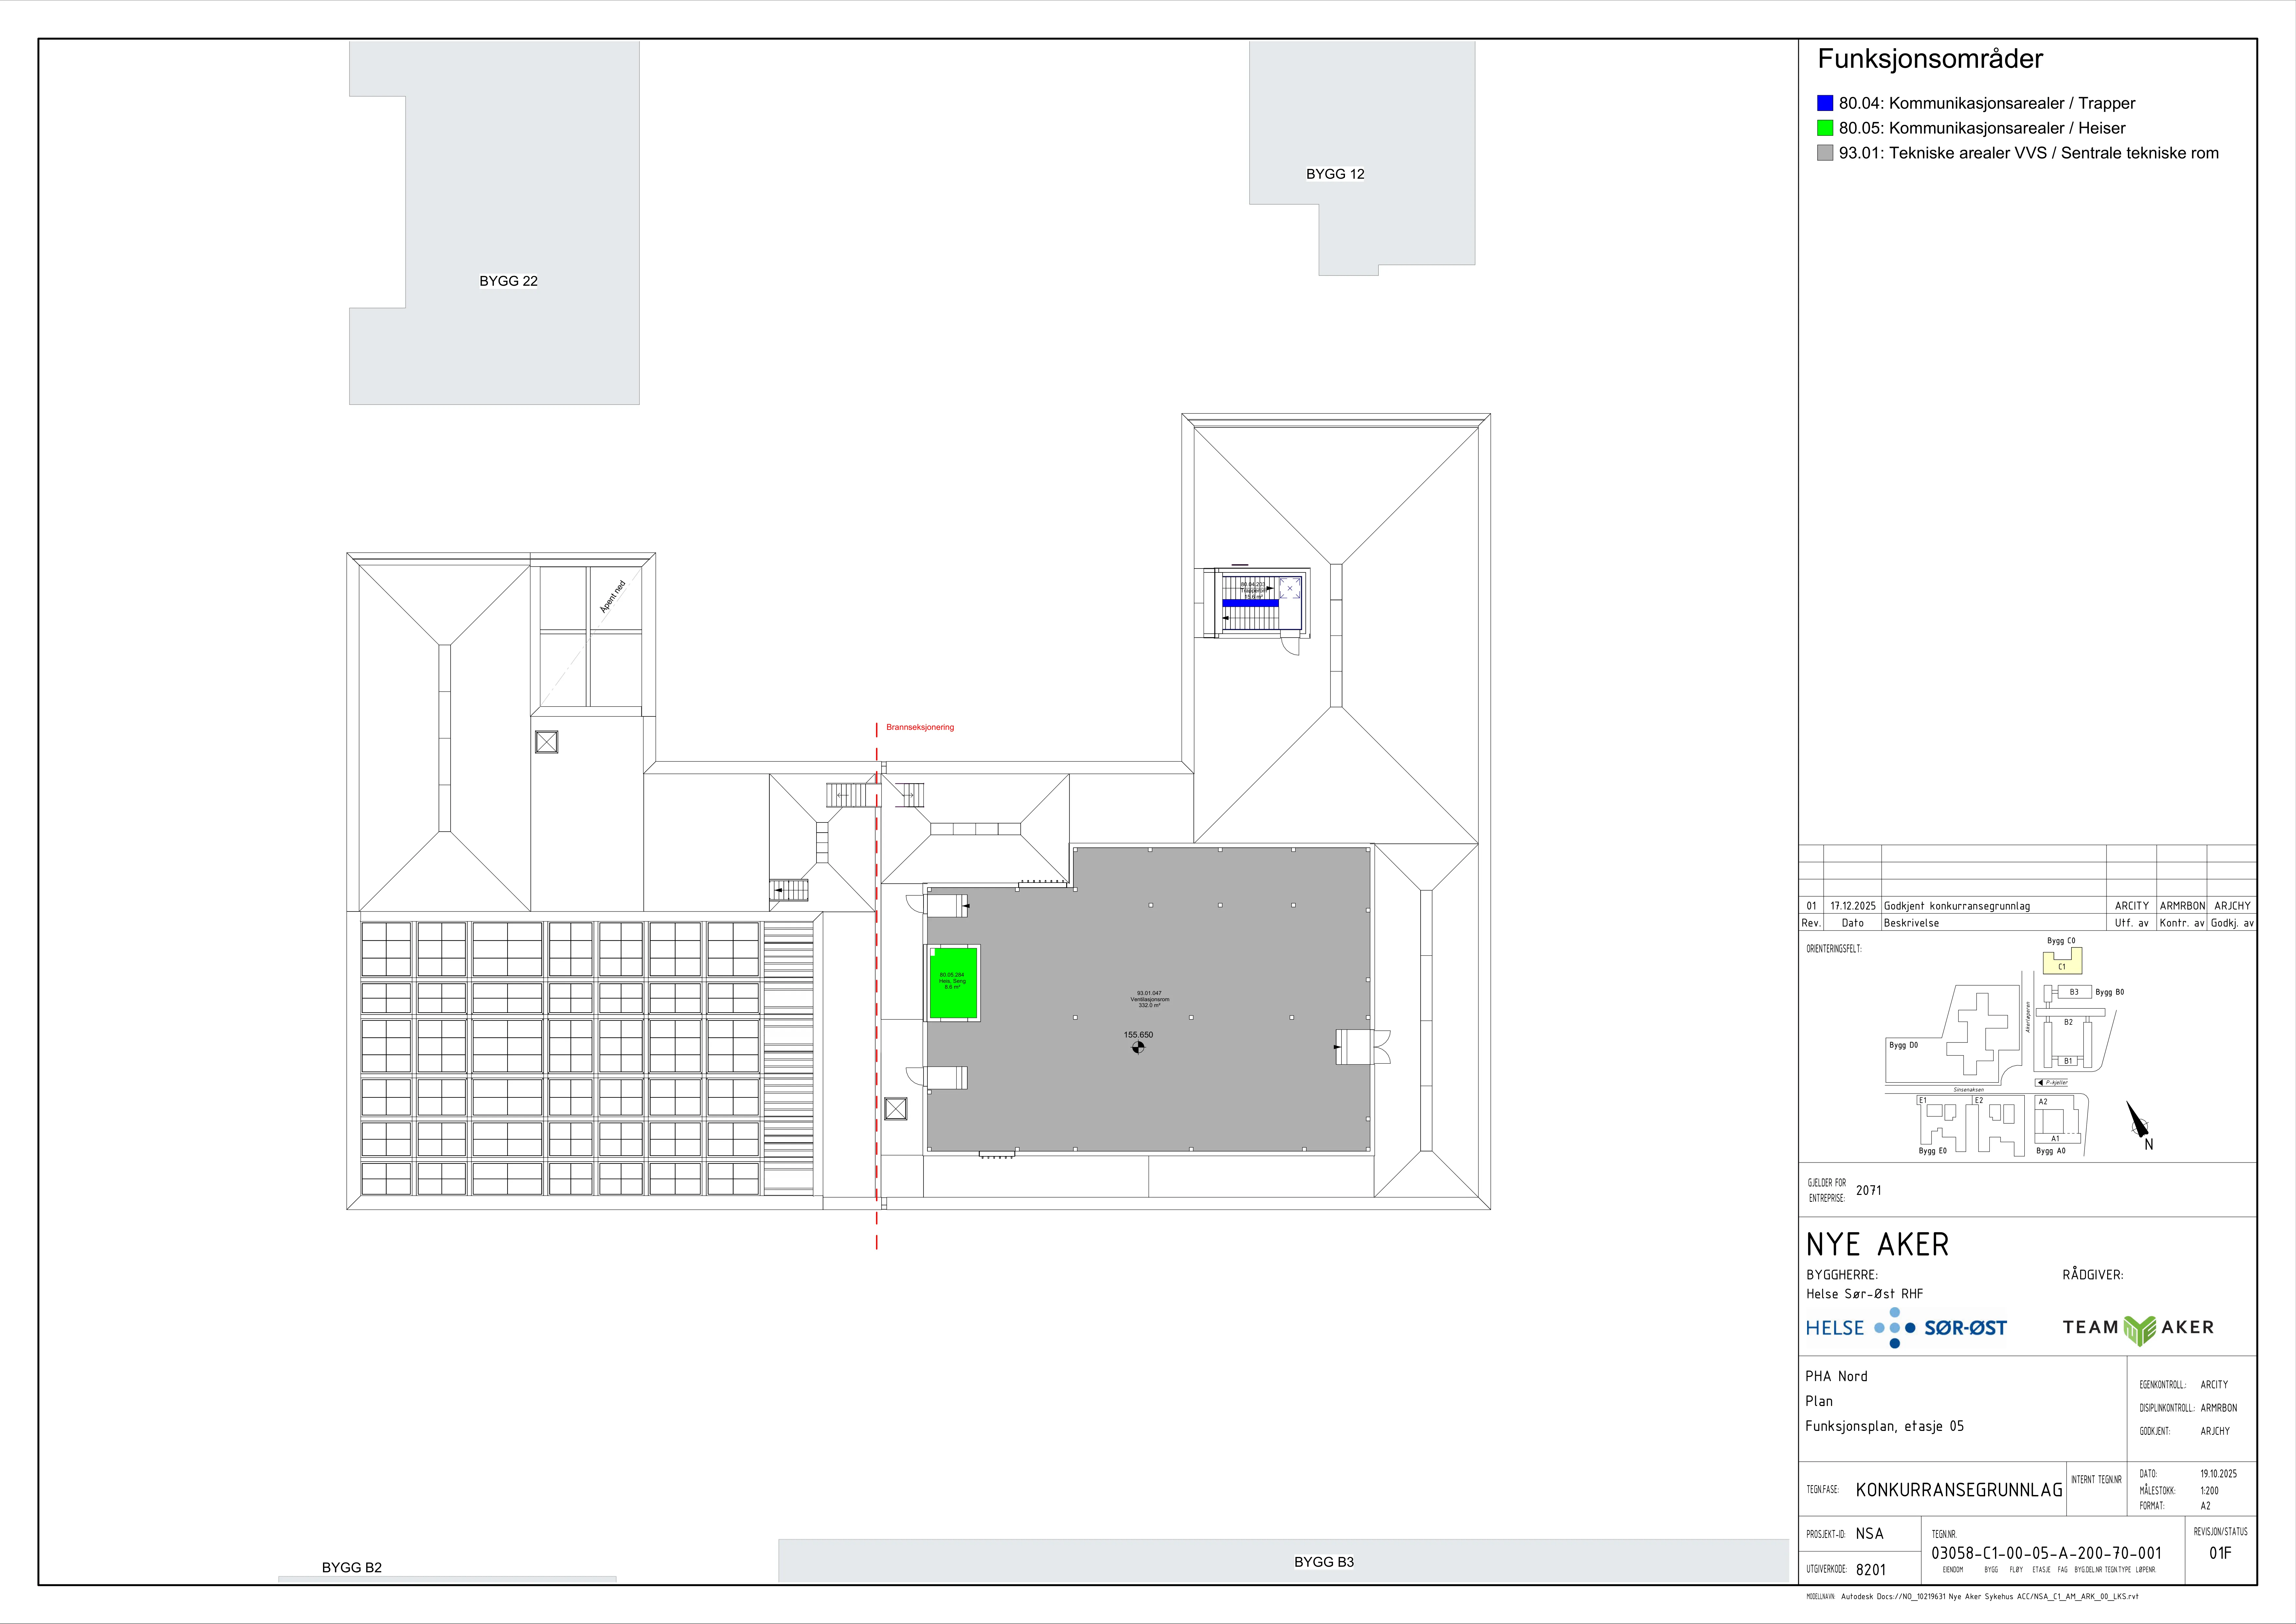
Task: Select the crossed shaft box below the Åpent ned skylight
Action: click(546, 742)
